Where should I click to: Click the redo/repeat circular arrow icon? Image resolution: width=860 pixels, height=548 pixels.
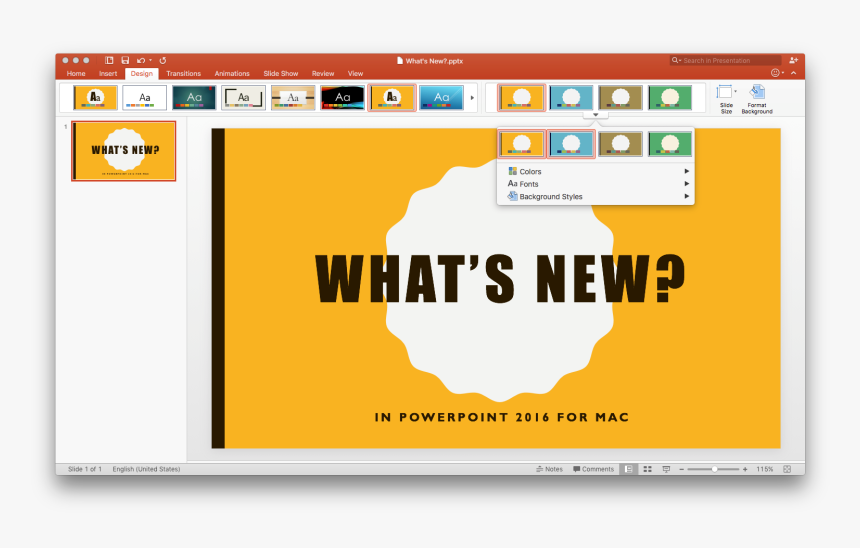tap(163, 60)
